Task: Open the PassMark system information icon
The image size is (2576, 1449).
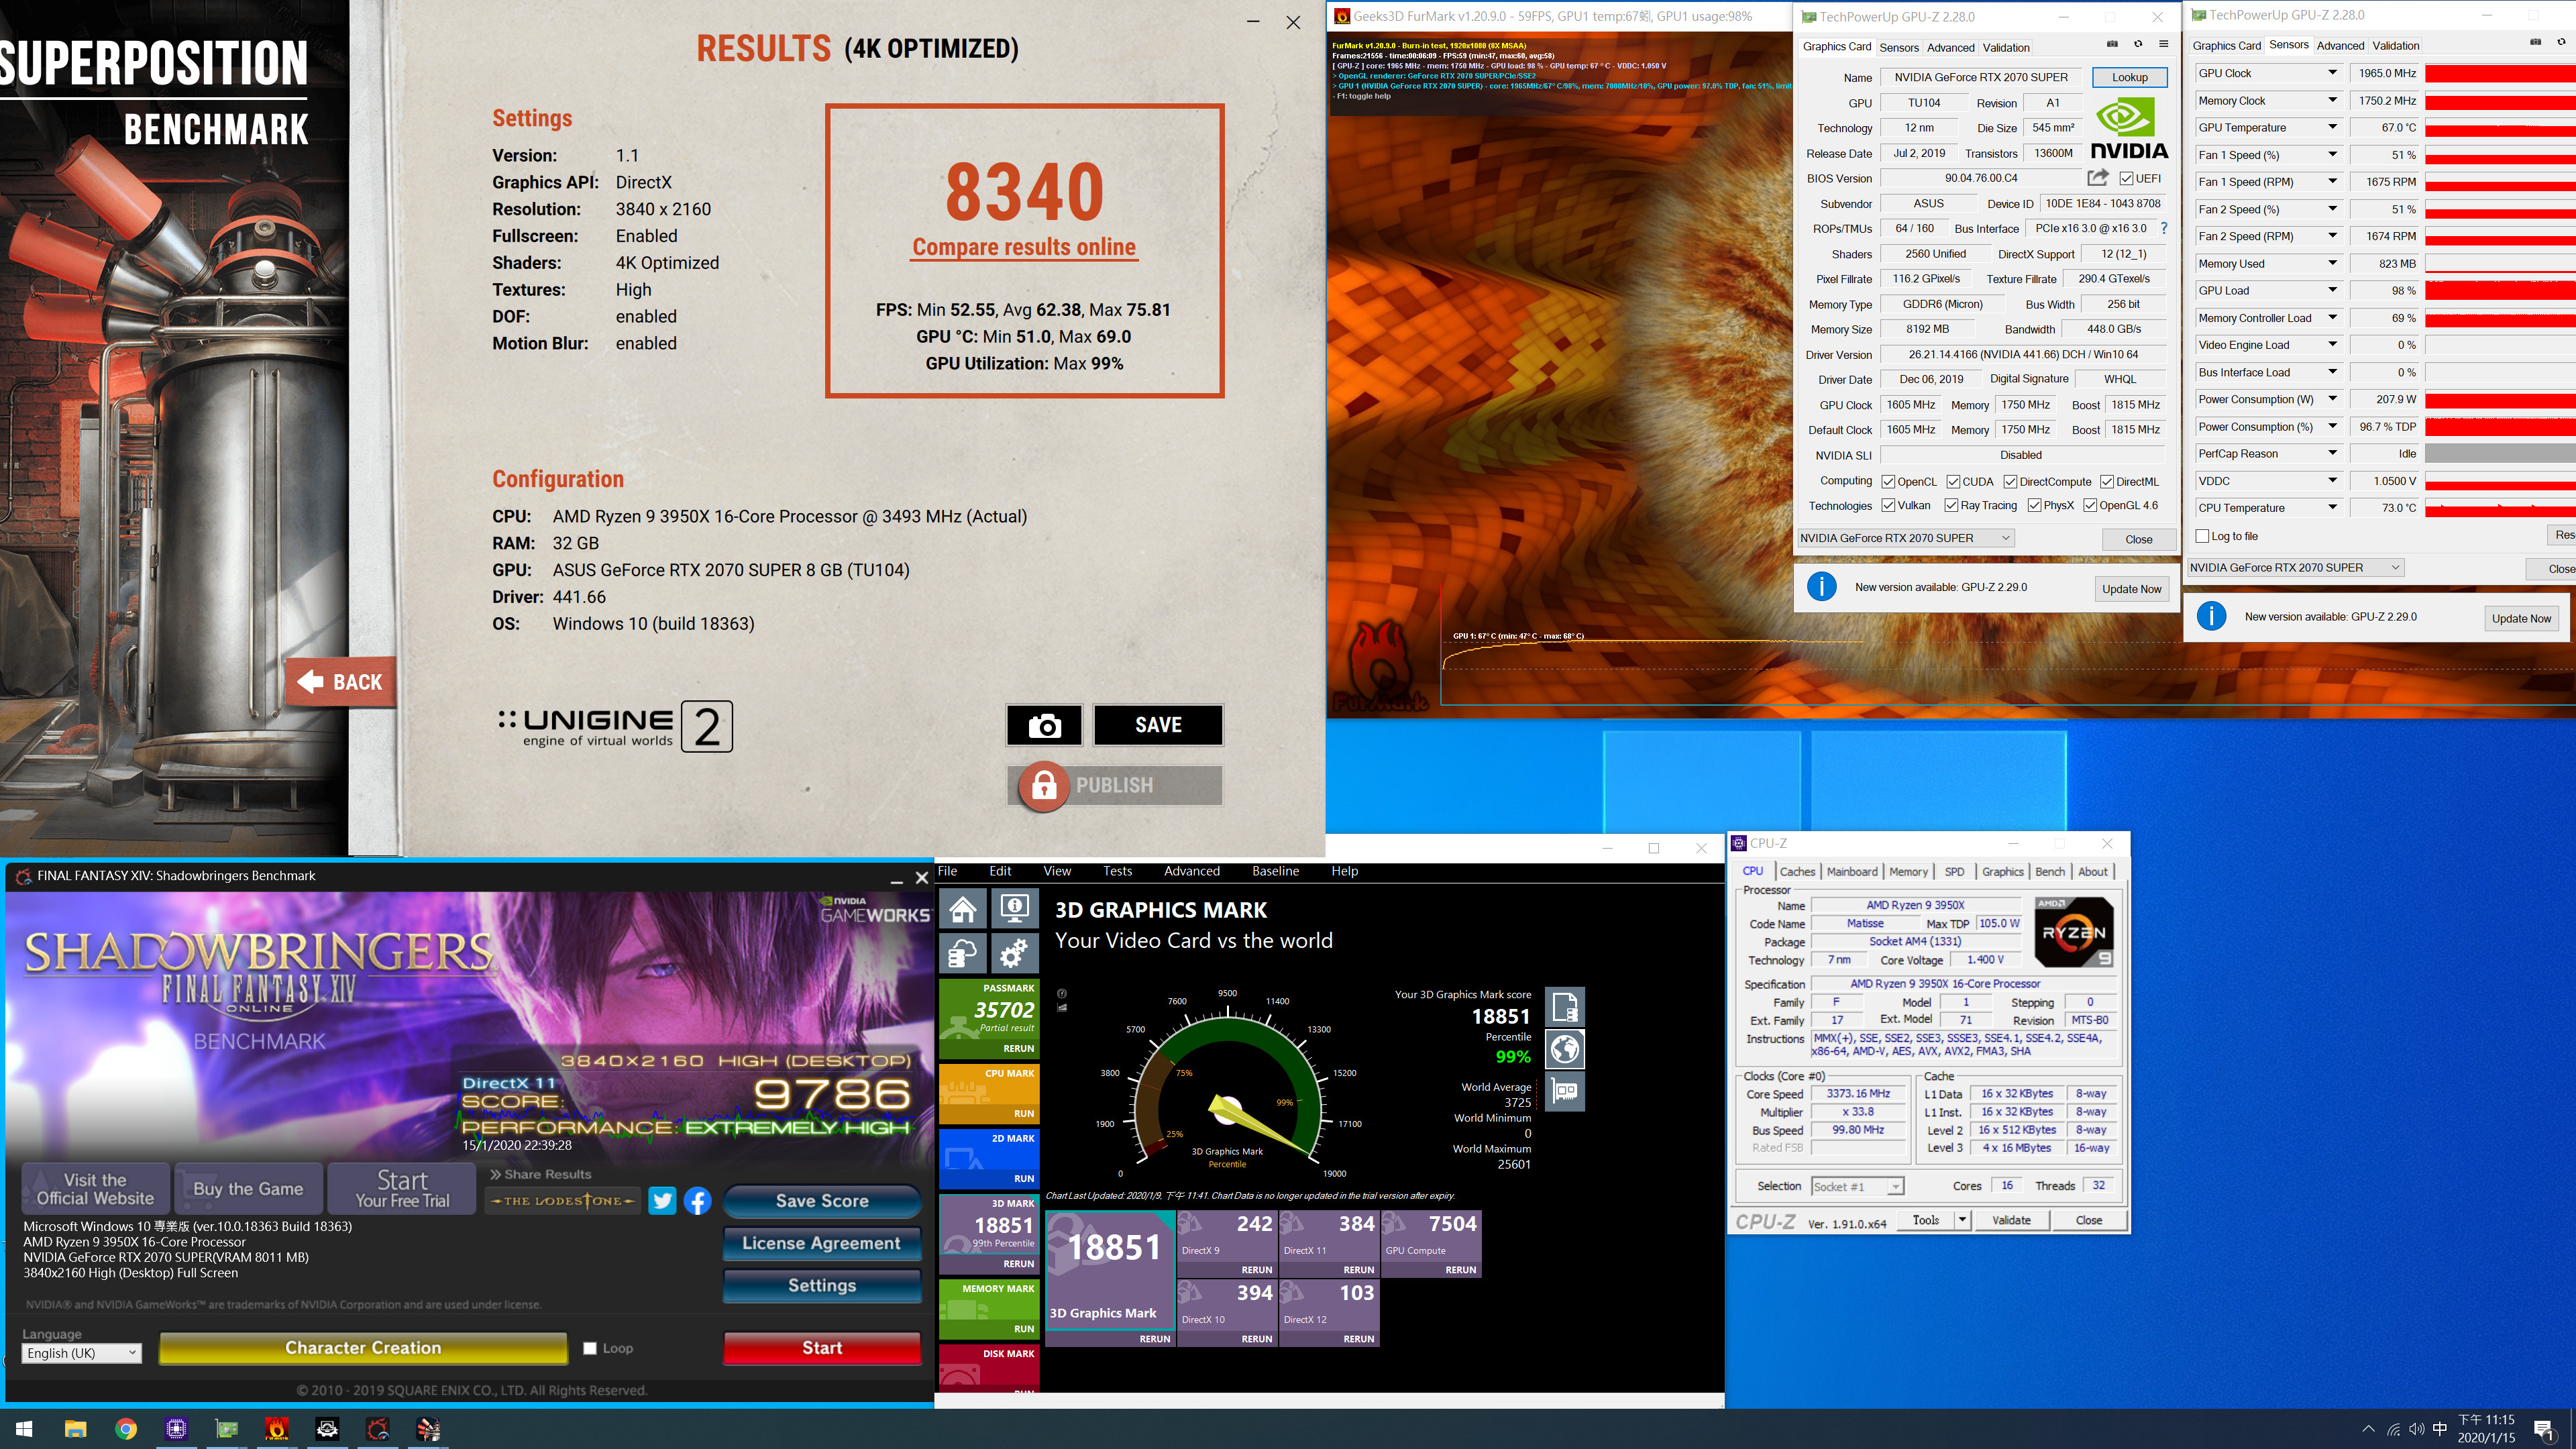Action: click(x=1014, y=909)
